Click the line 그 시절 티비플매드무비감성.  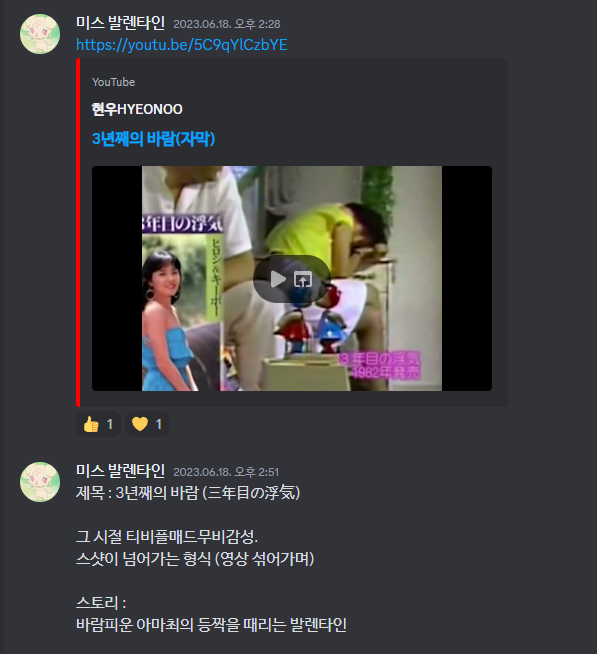(167, 537)
